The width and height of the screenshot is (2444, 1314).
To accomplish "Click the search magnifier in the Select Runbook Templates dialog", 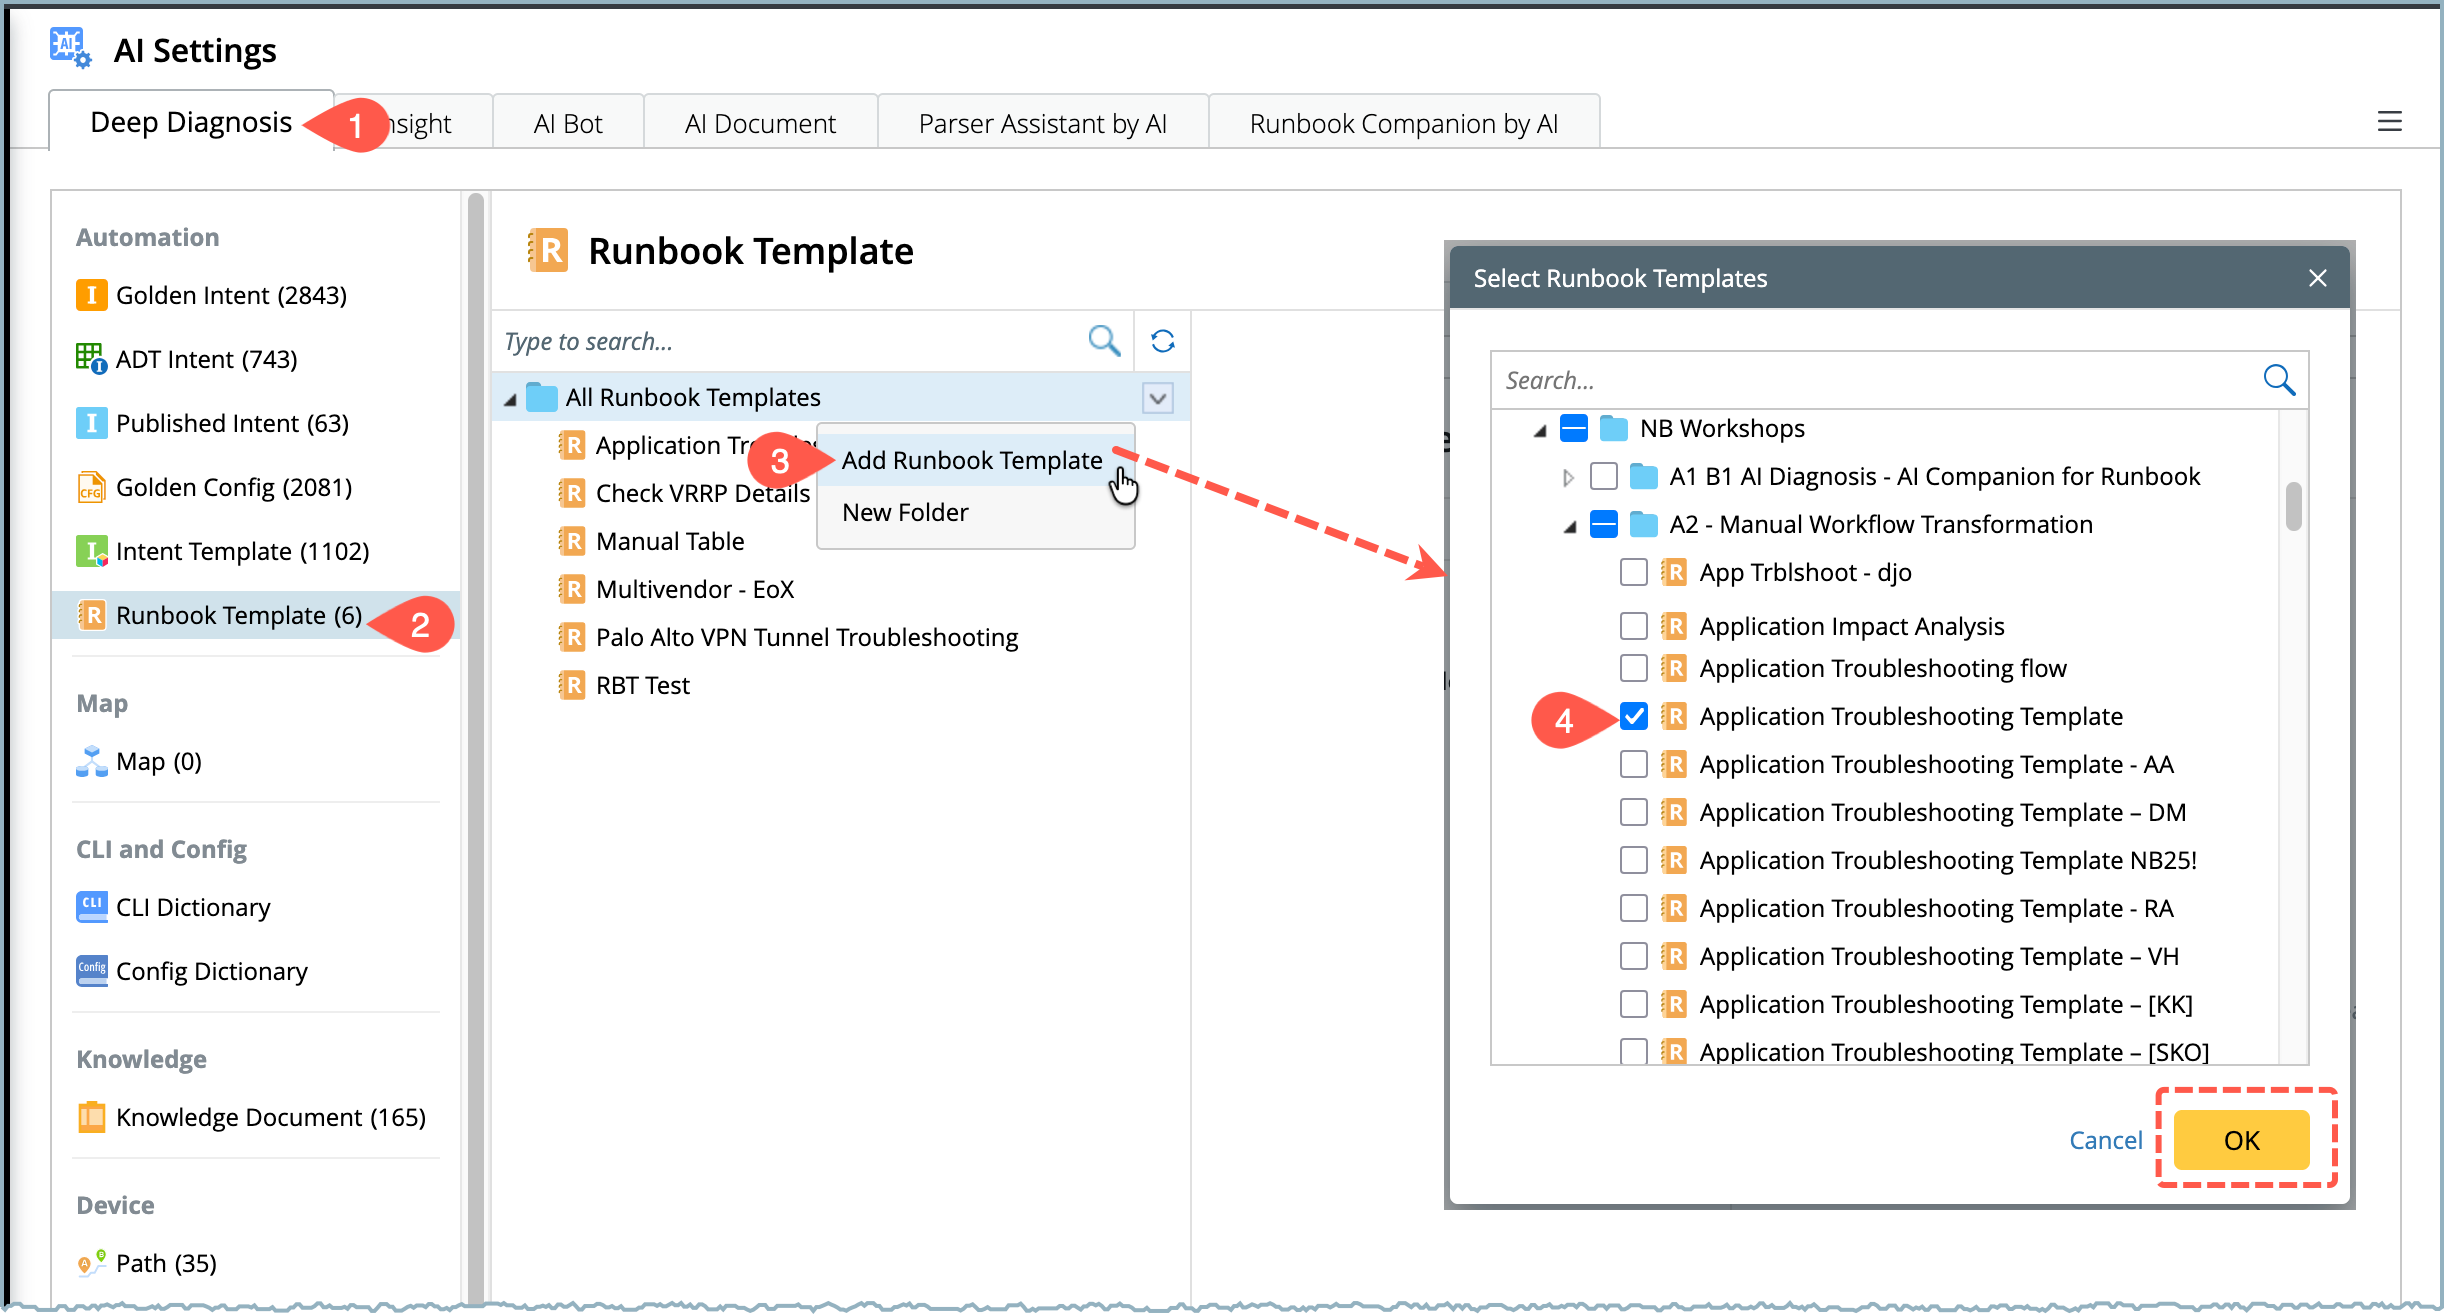I will pos(2279,380).
